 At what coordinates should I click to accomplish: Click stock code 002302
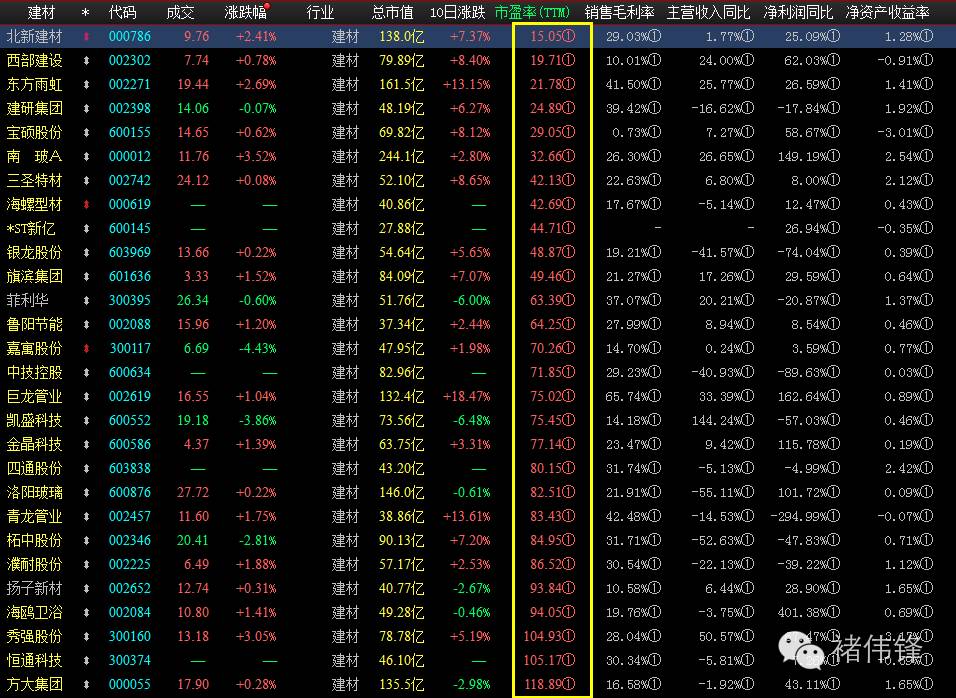pyautogui.click(x=130, y=61)
